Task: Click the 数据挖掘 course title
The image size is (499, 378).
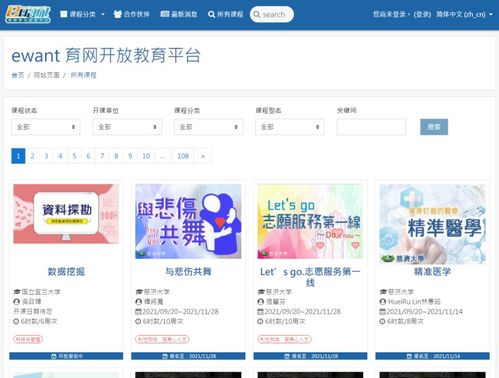Action: pyautogui.click(x=66, y=272)
